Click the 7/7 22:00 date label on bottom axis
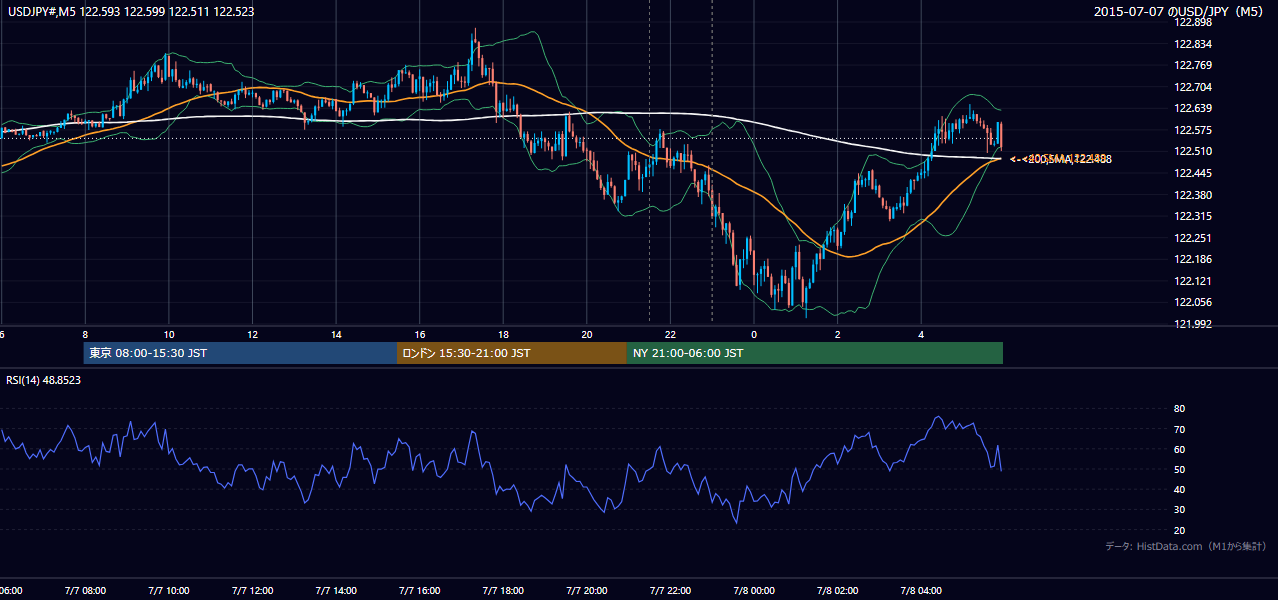 [670, 590]
